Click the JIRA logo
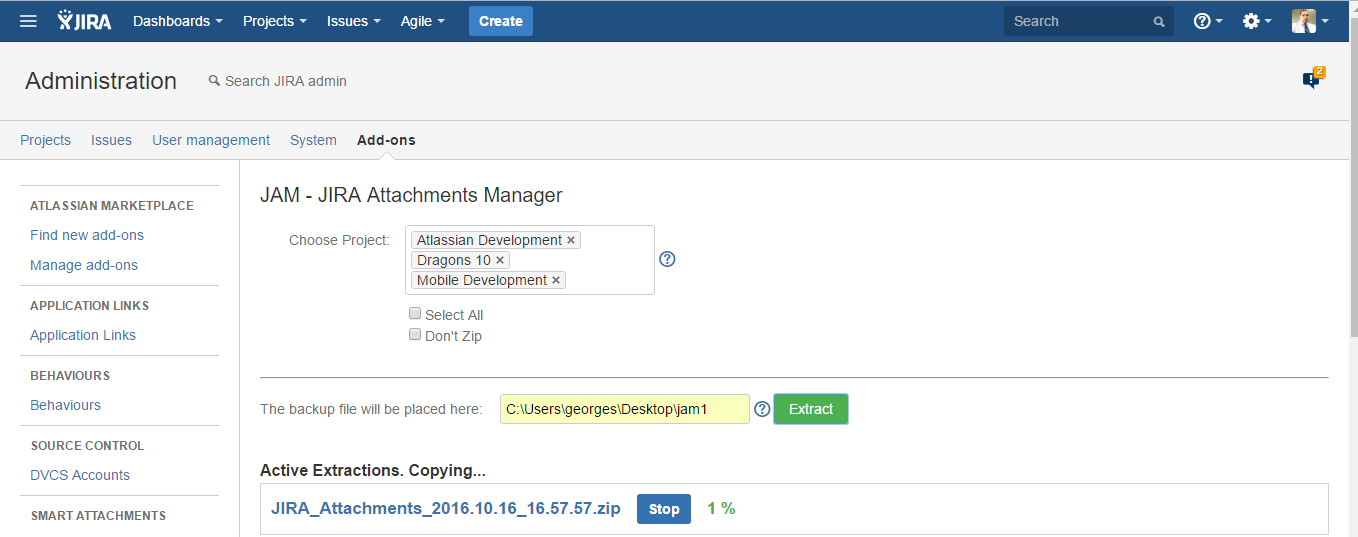The height and width of the screenshot is (537, 1358). [85, 21]
